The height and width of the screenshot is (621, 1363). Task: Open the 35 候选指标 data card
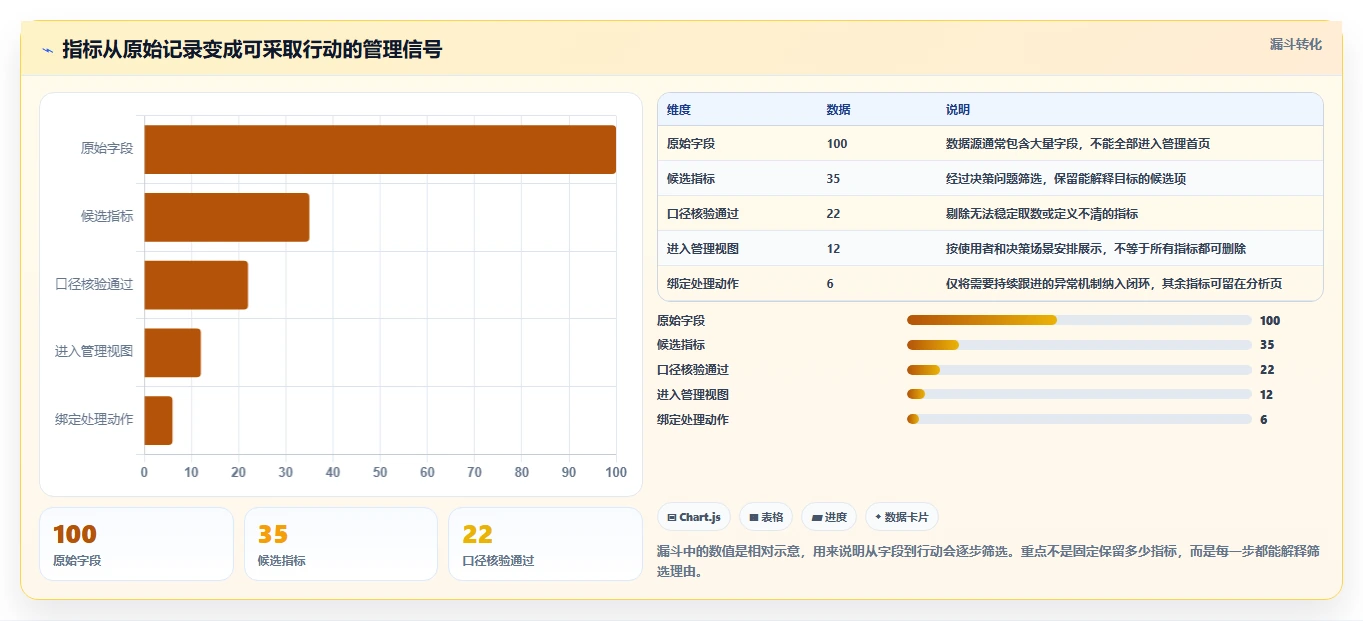point(341,544)
